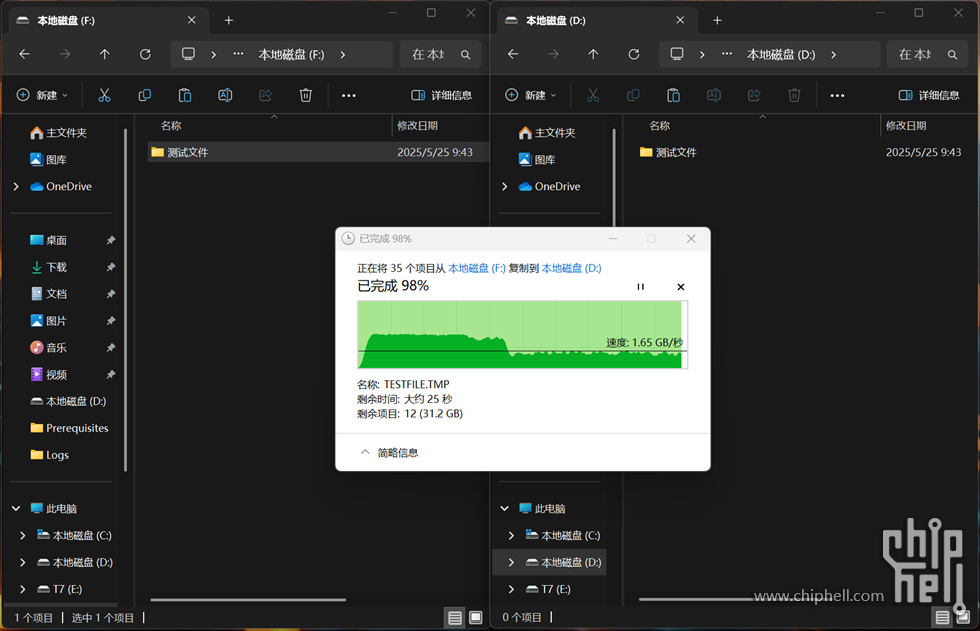Click search magnifier in F: window
The width and height of the screenshot is (980, 631).
(x=466, y=55)
